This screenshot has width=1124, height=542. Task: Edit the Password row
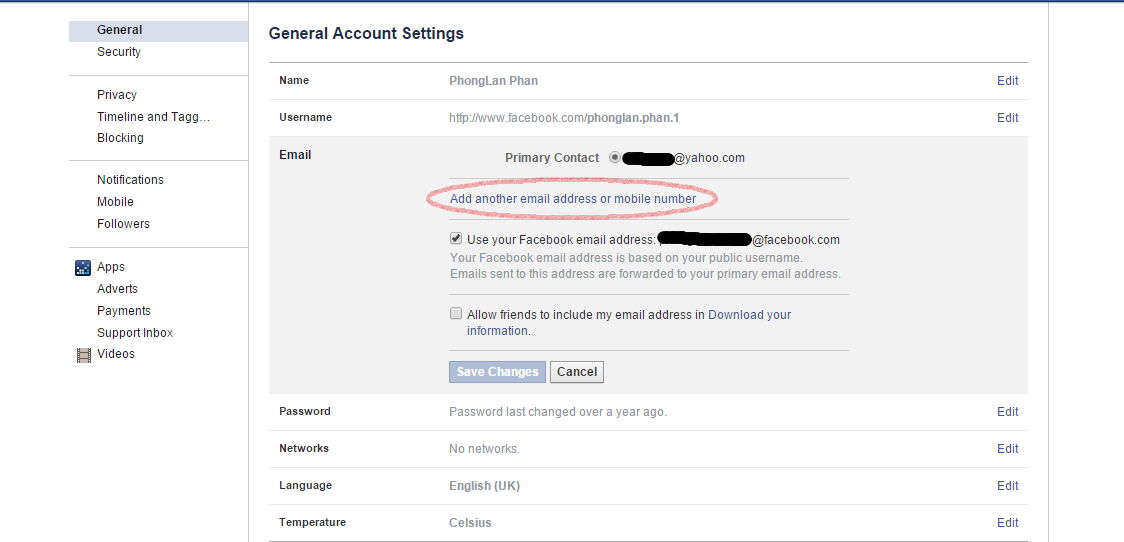click(1007, 412)
